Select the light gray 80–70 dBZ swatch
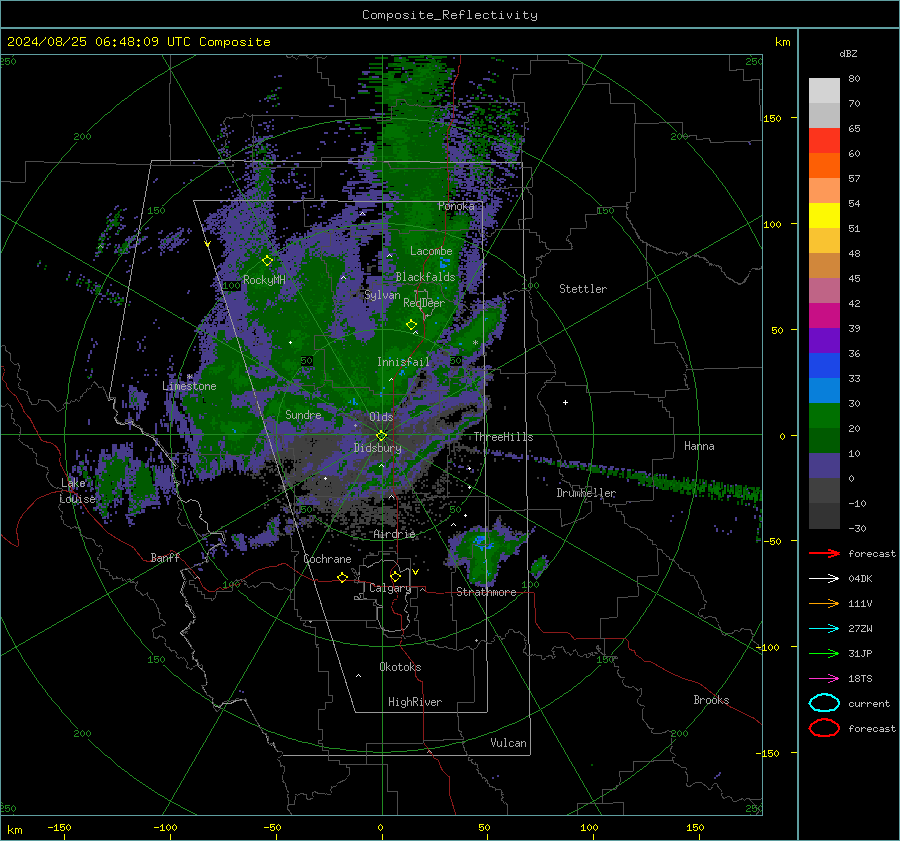This screenshot has width=900, height=841. [x=824, y=91]
